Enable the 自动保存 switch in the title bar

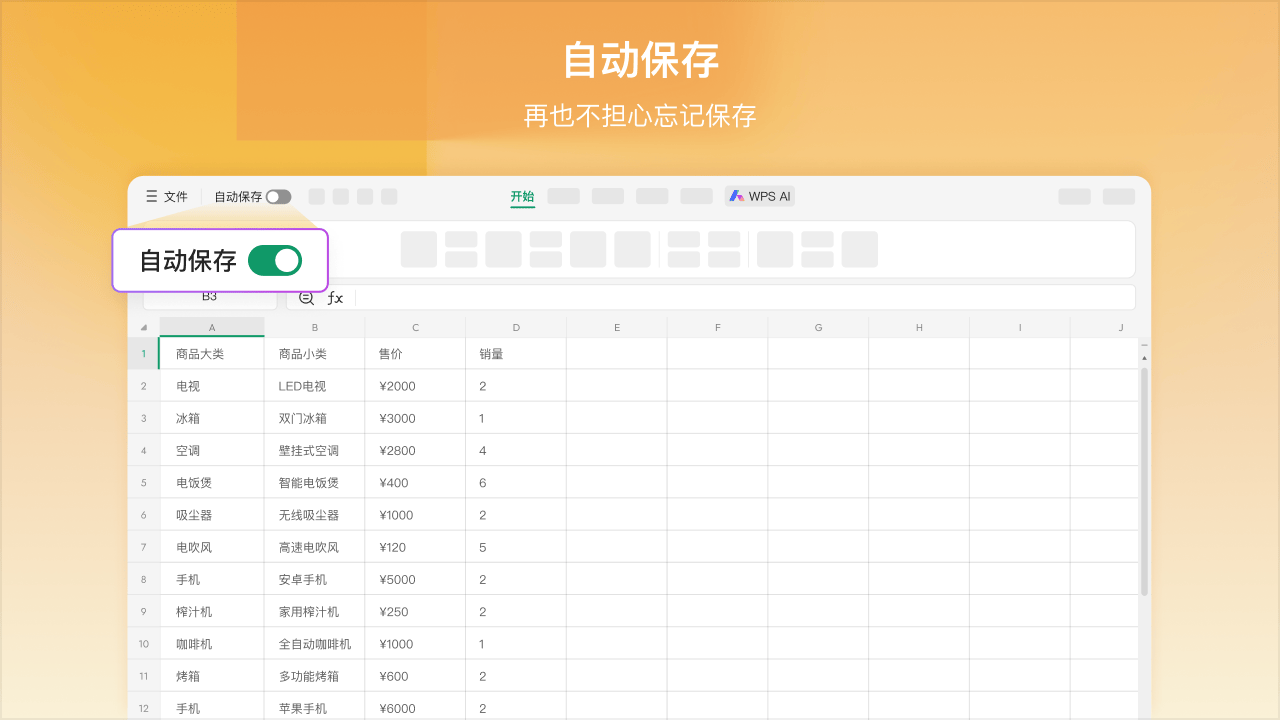point(278,196)
